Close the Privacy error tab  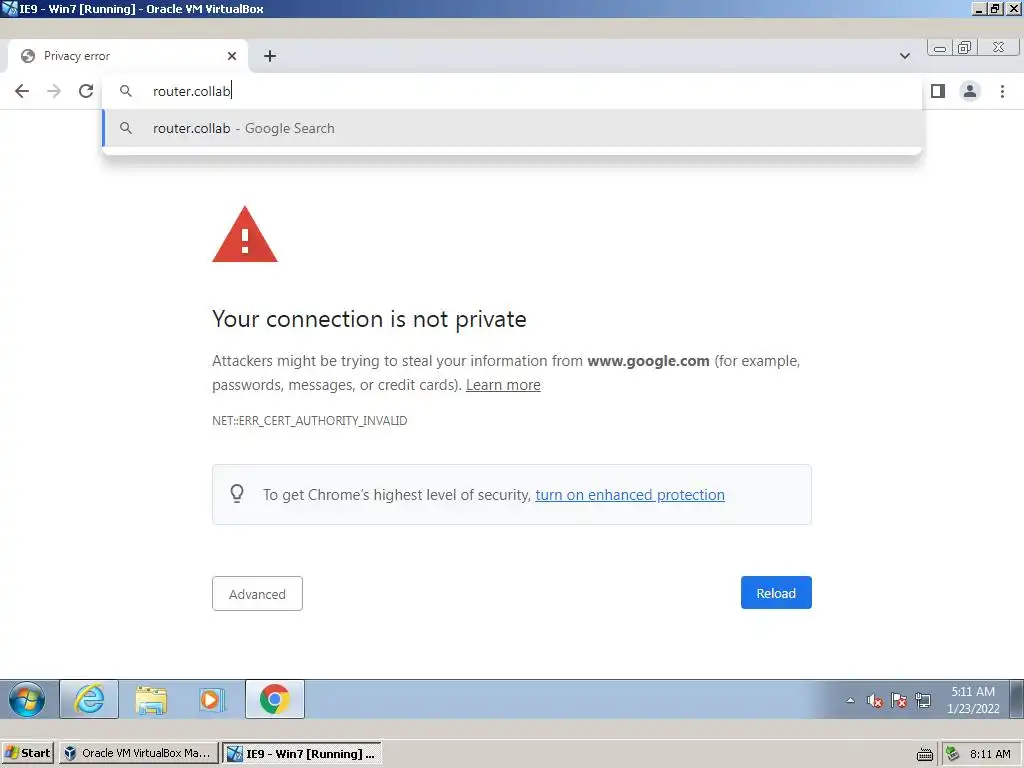(x=232, y=56)
